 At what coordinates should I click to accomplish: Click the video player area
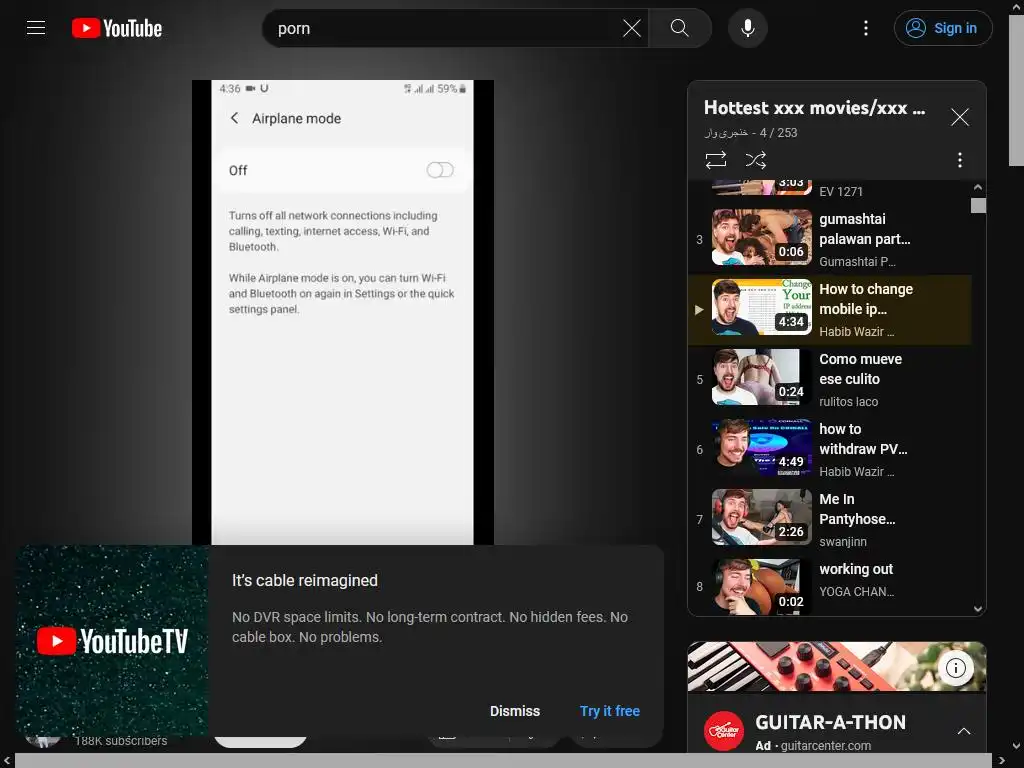pos(342,312)
